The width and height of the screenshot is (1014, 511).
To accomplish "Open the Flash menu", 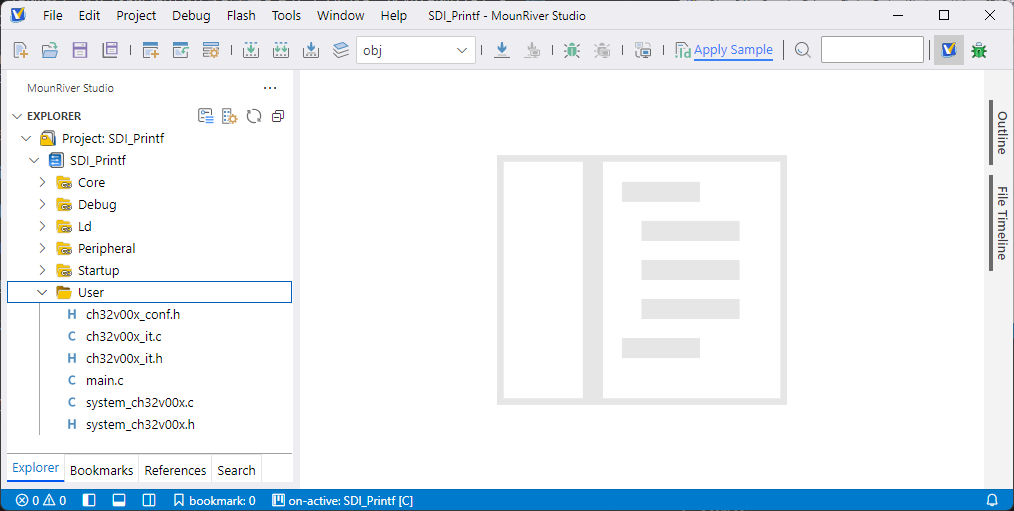I will 241,16.
